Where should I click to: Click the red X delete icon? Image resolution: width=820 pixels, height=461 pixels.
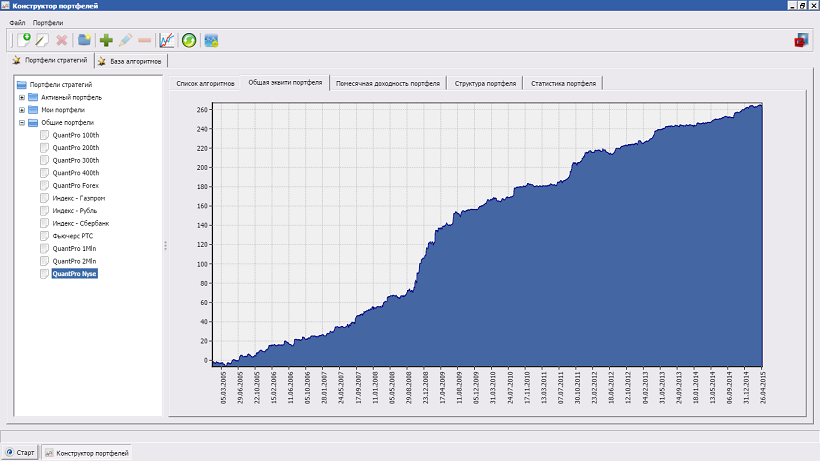[62, 40]
